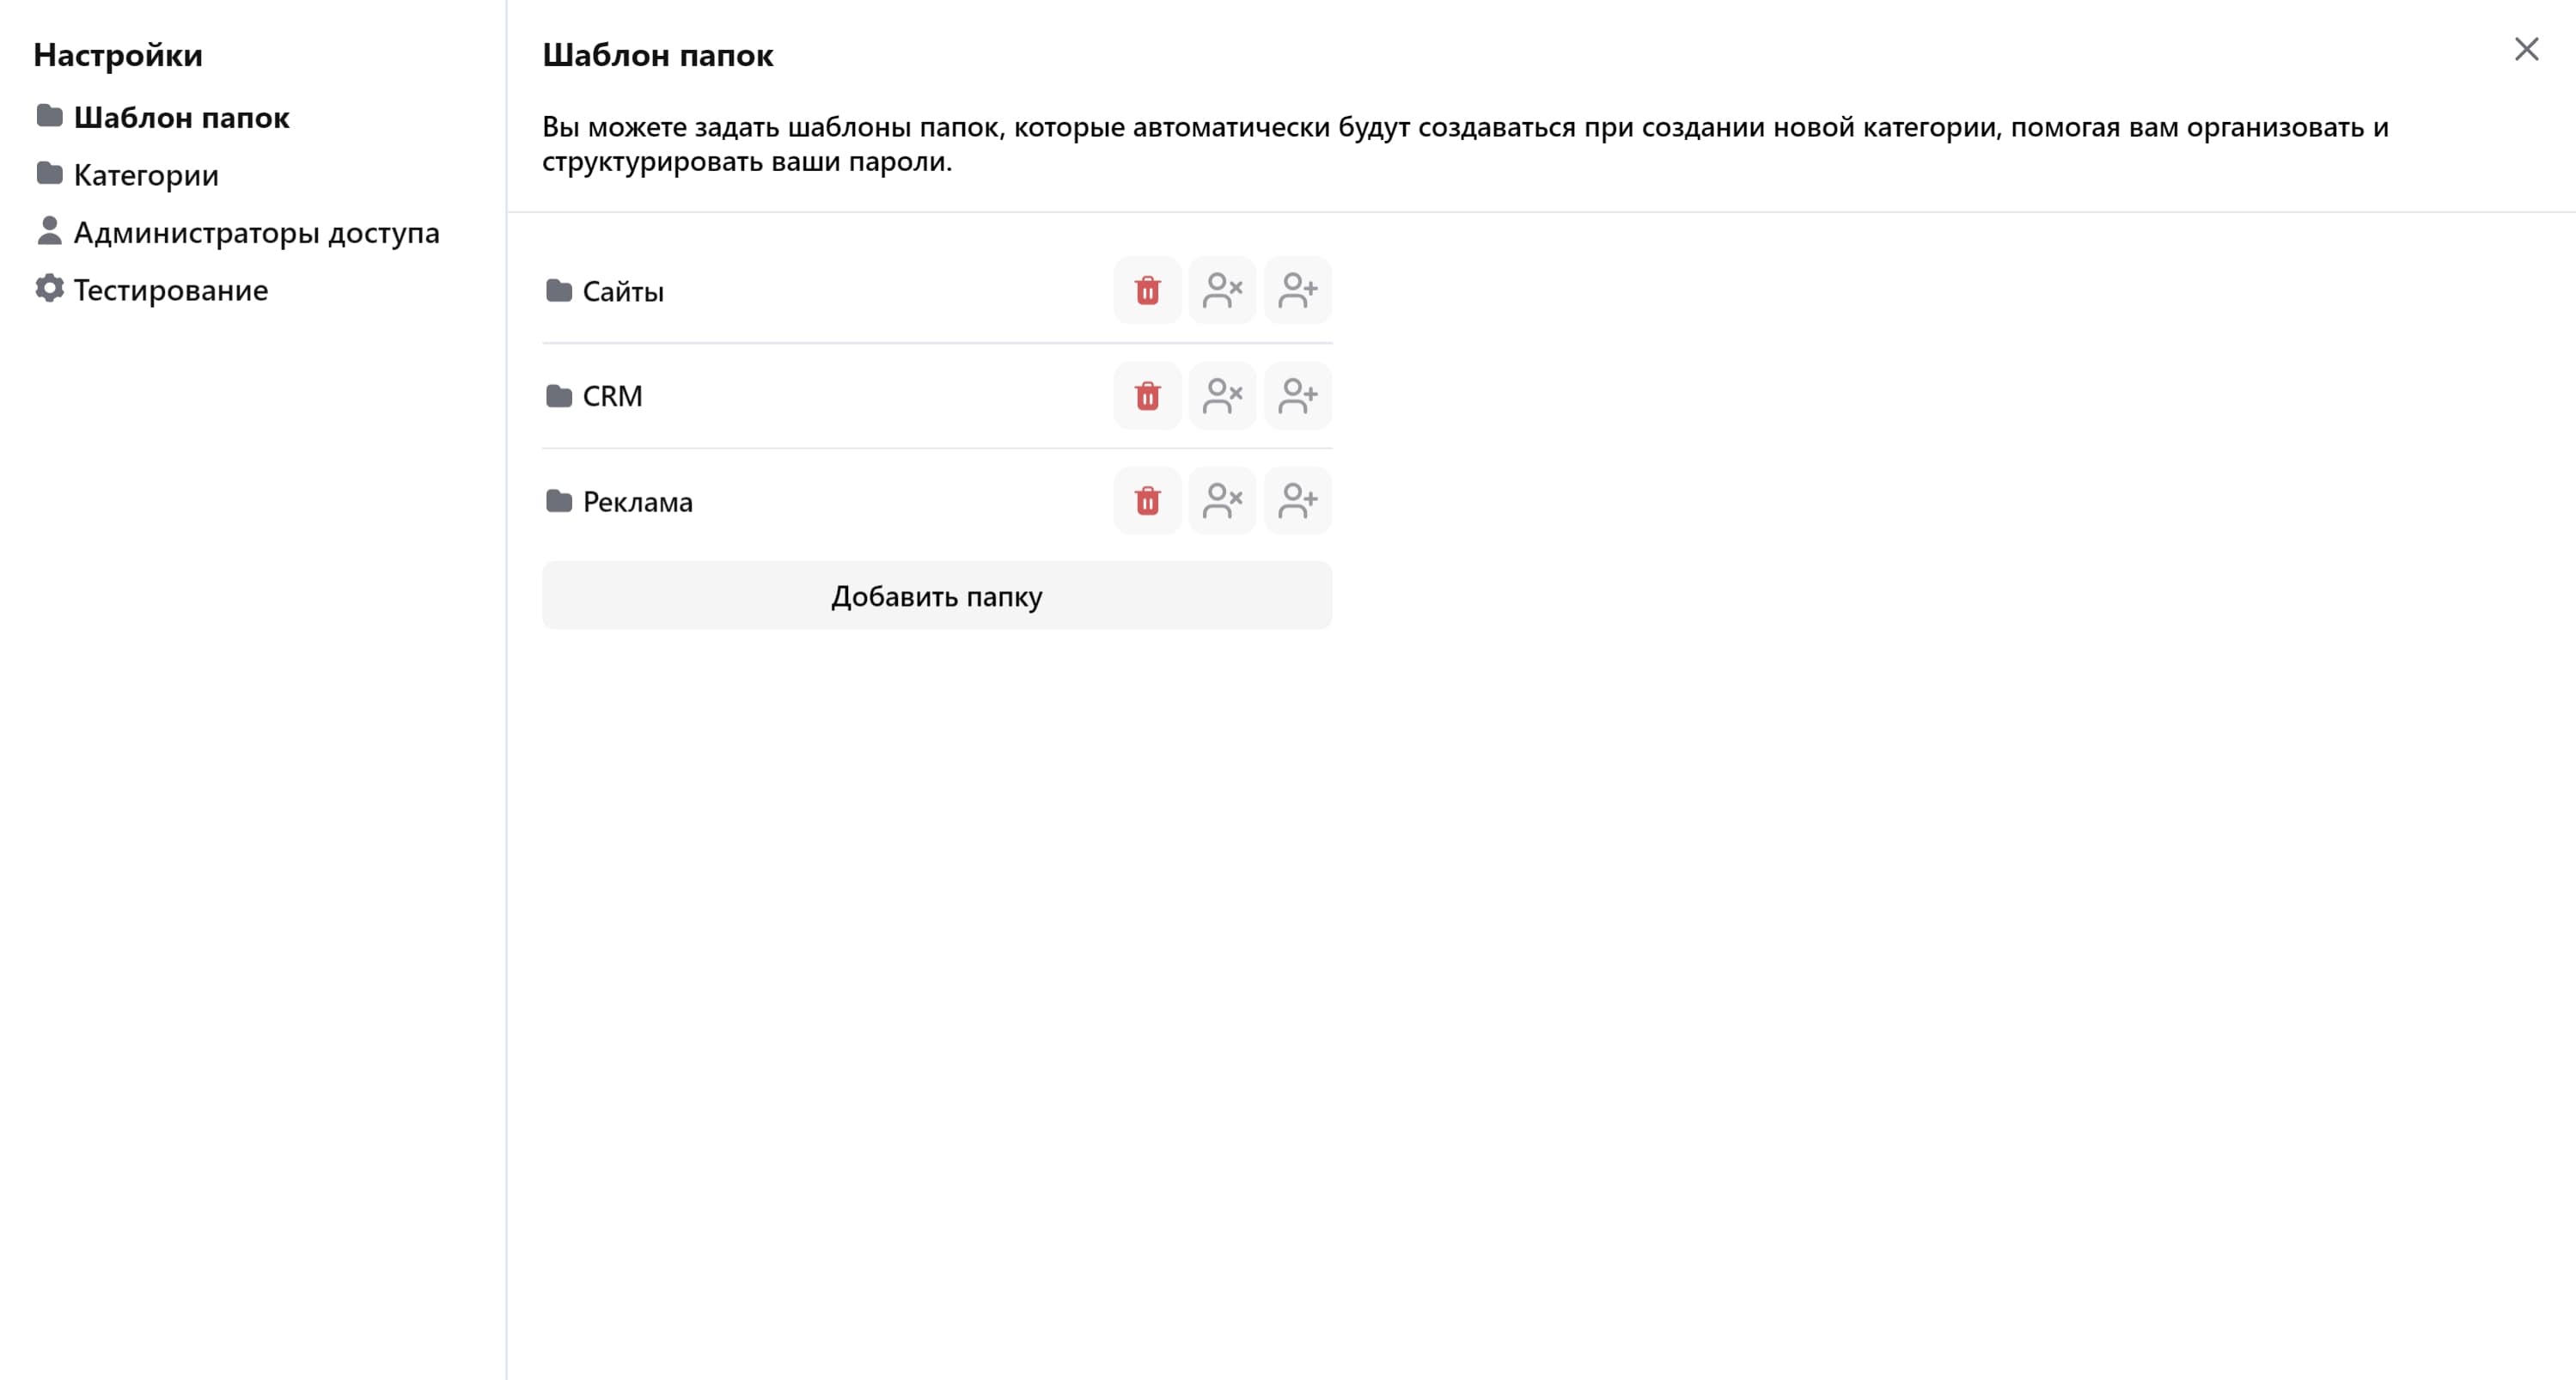
Task: Close the settings dialog with X
Action: [2526, 49]
